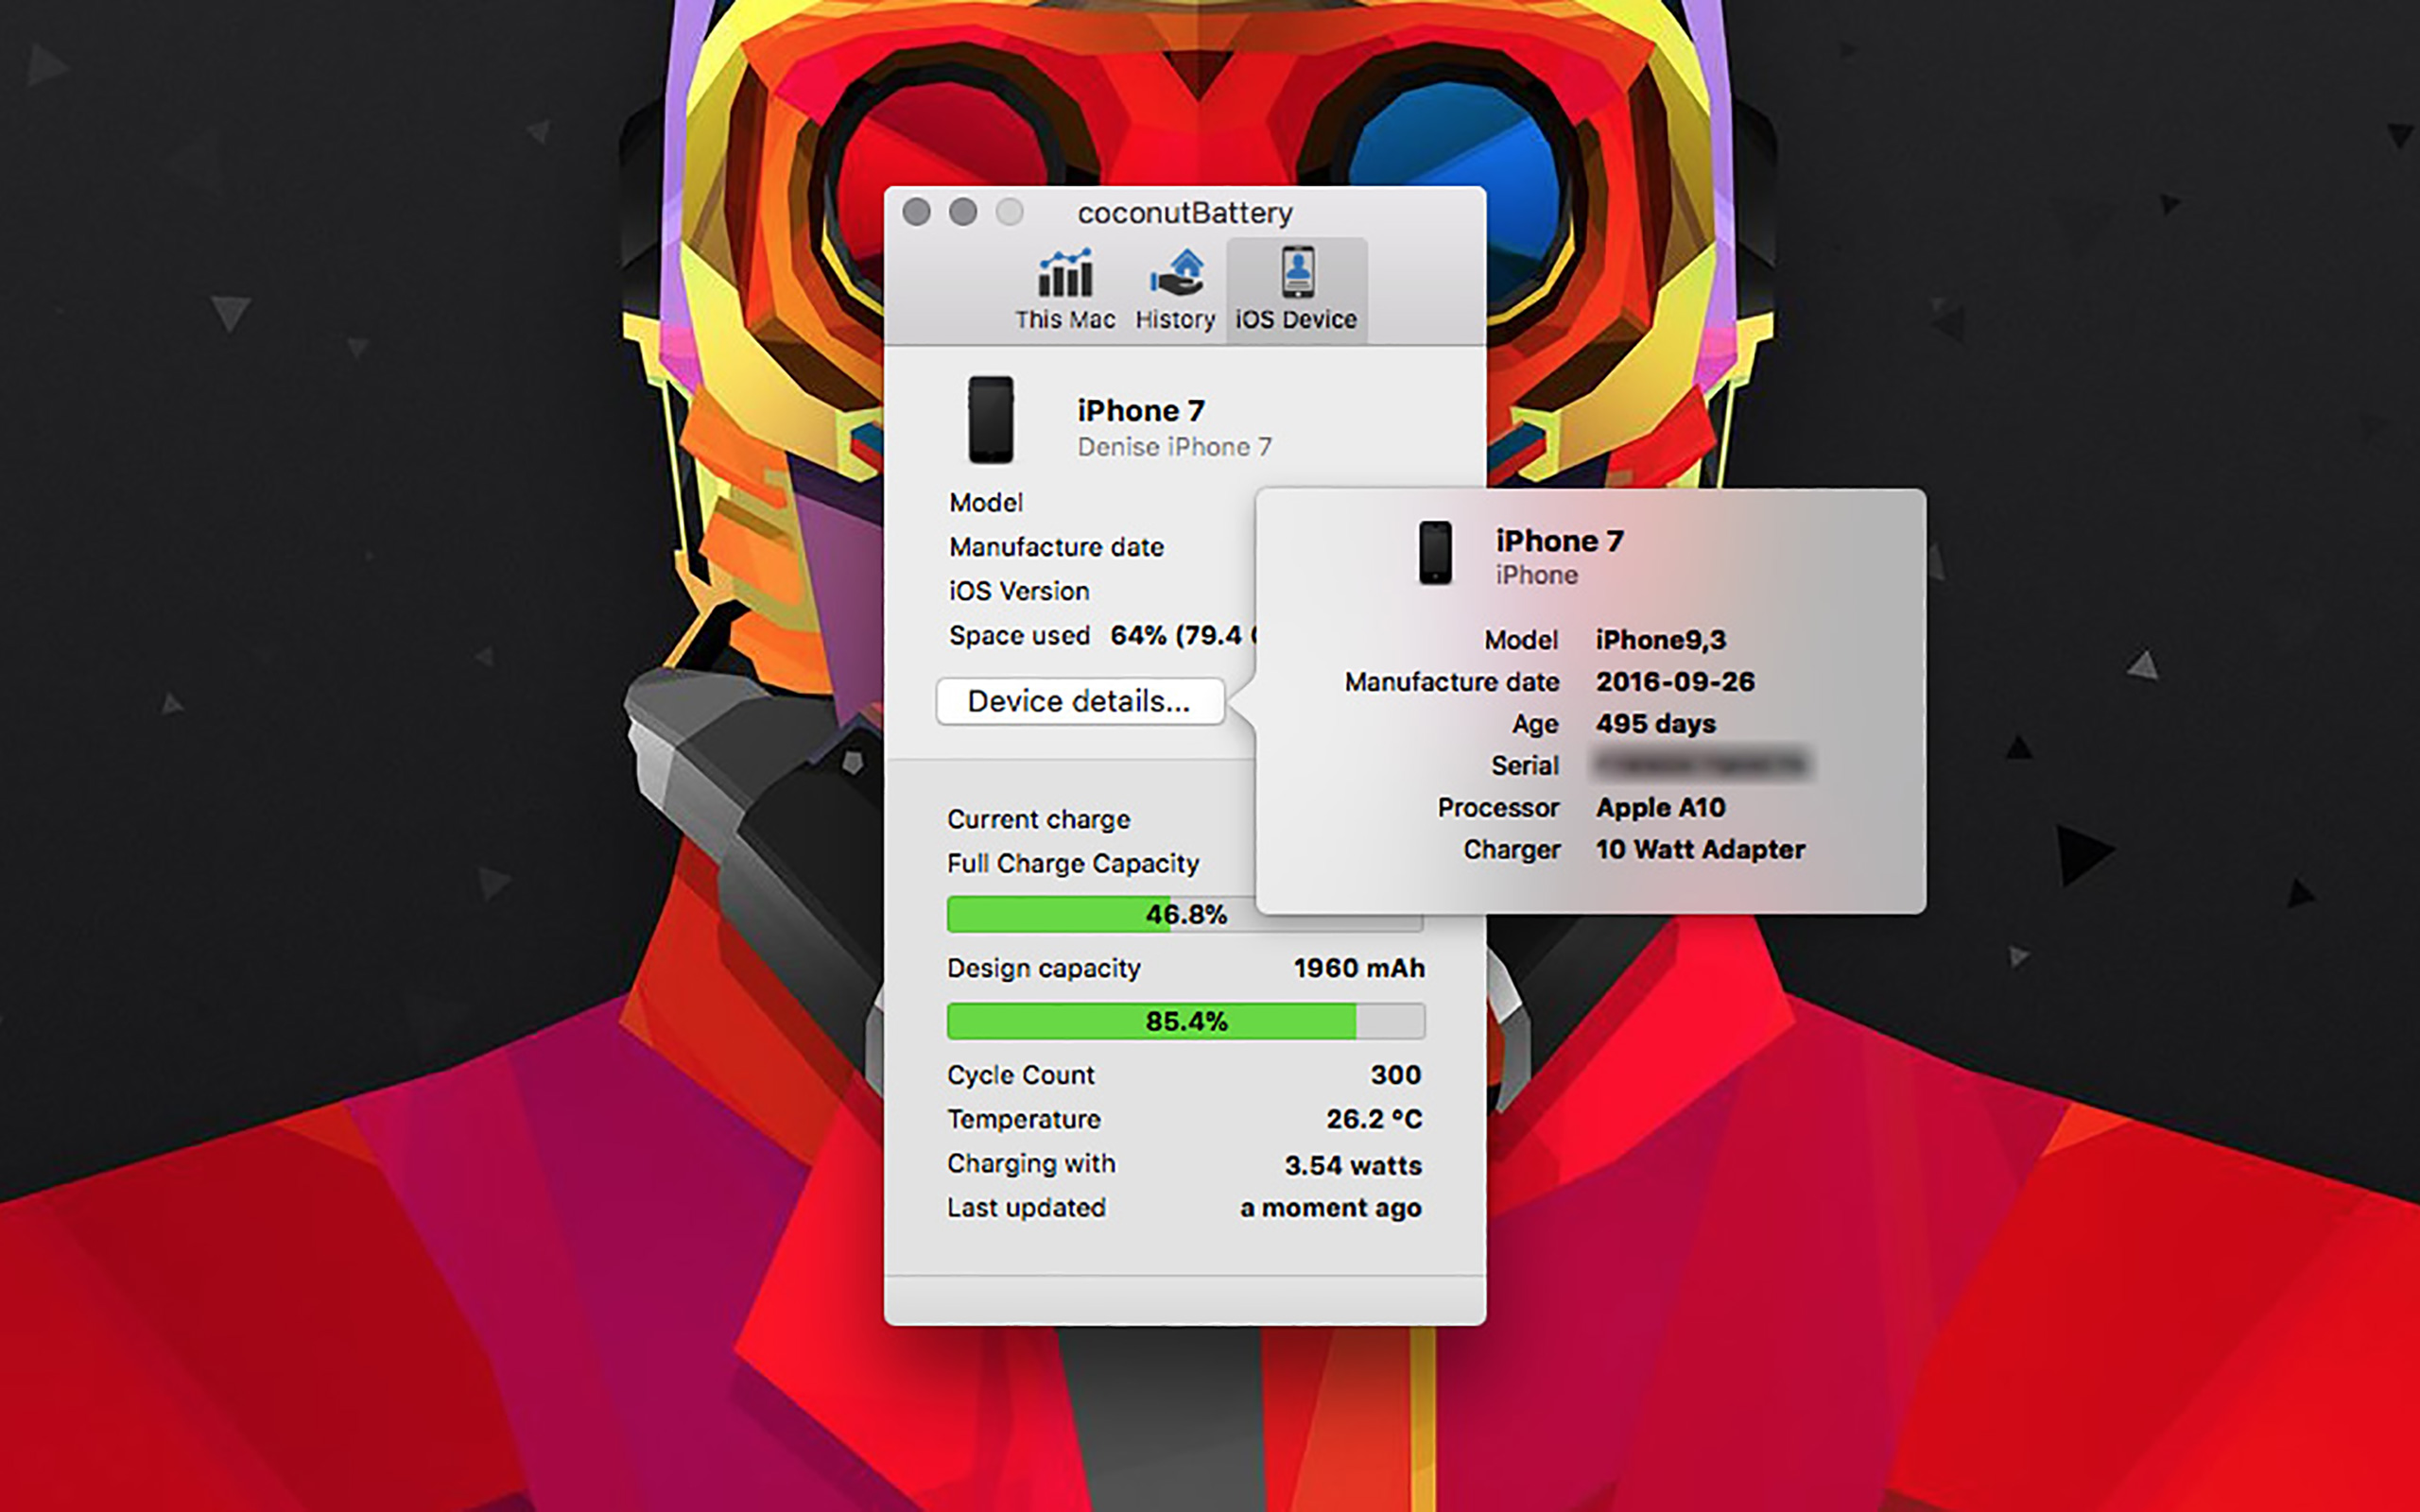Click the '2016-09-26' manufacture date value
The image size is (2420, 1512).
(1675, 682)
